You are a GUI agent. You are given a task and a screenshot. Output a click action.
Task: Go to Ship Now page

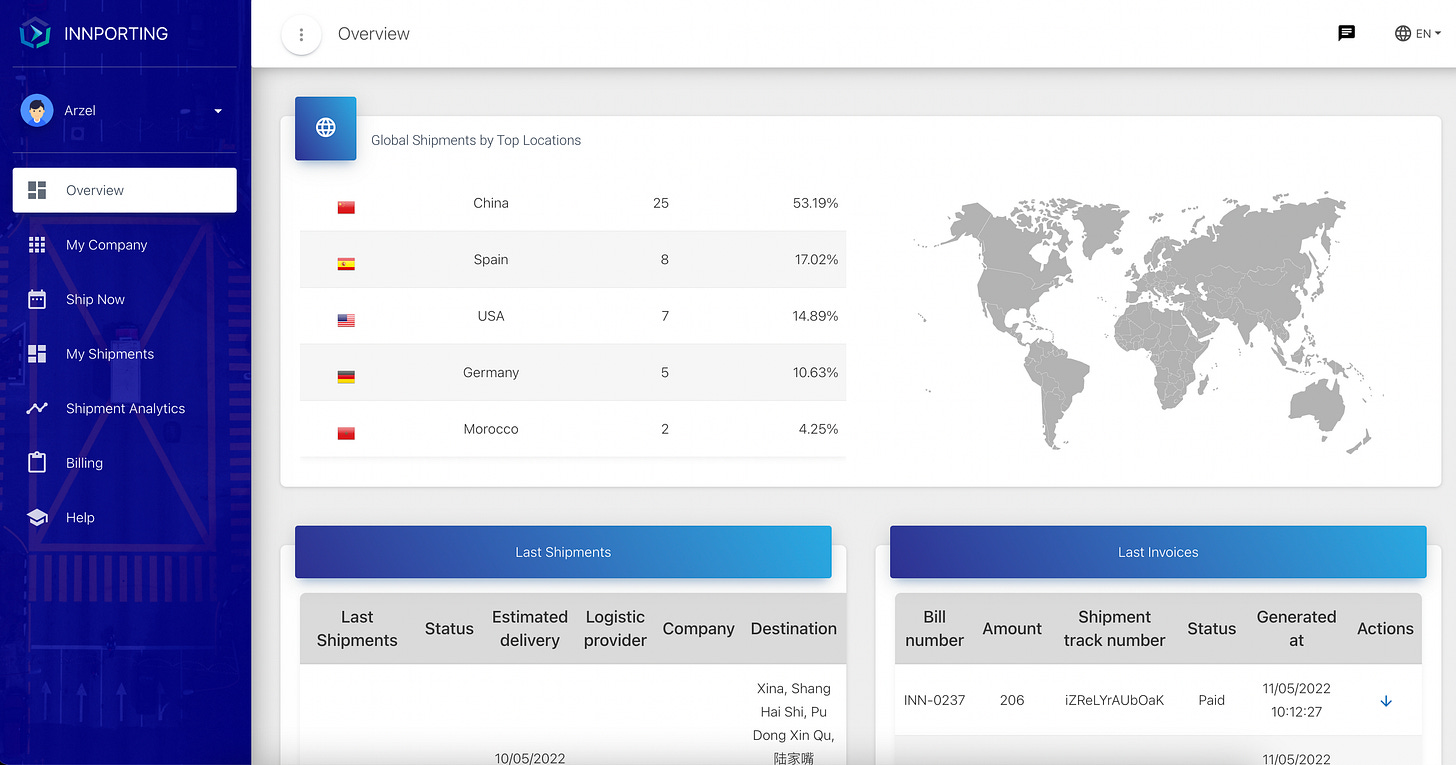[125, 299]
